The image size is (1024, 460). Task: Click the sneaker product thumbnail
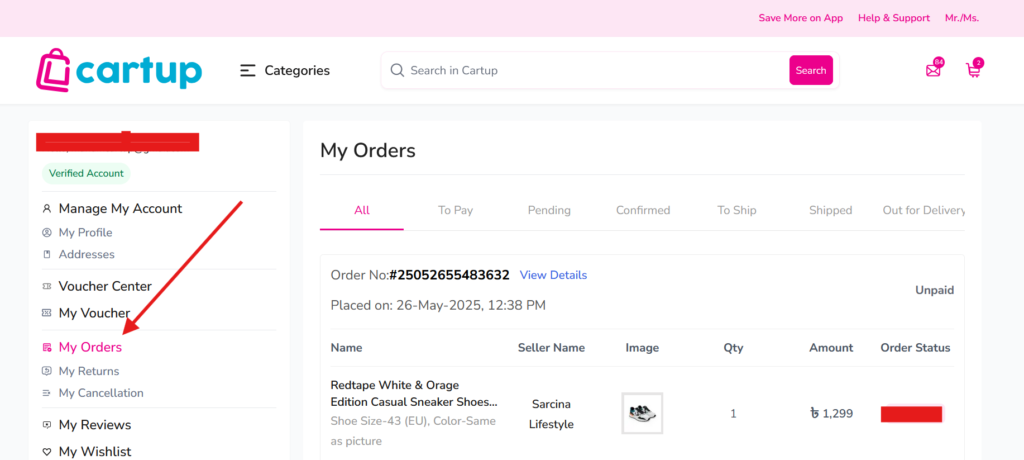pos(642,413)
